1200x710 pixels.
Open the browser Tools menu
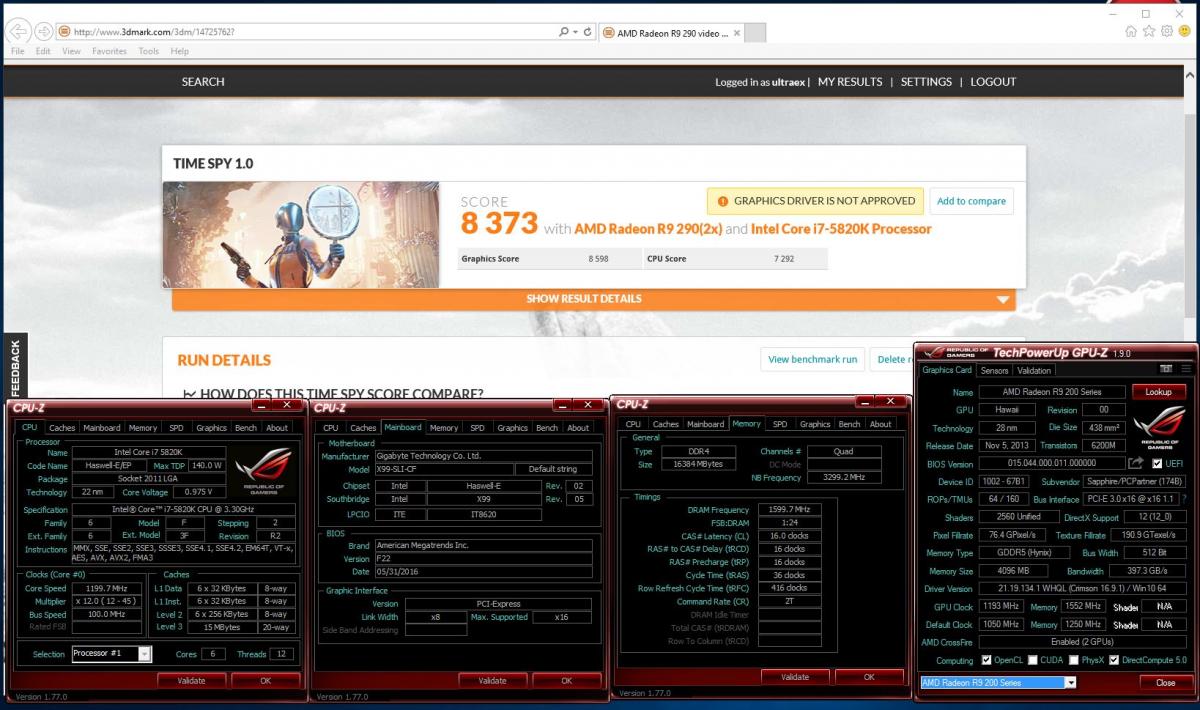coord(148,51)
